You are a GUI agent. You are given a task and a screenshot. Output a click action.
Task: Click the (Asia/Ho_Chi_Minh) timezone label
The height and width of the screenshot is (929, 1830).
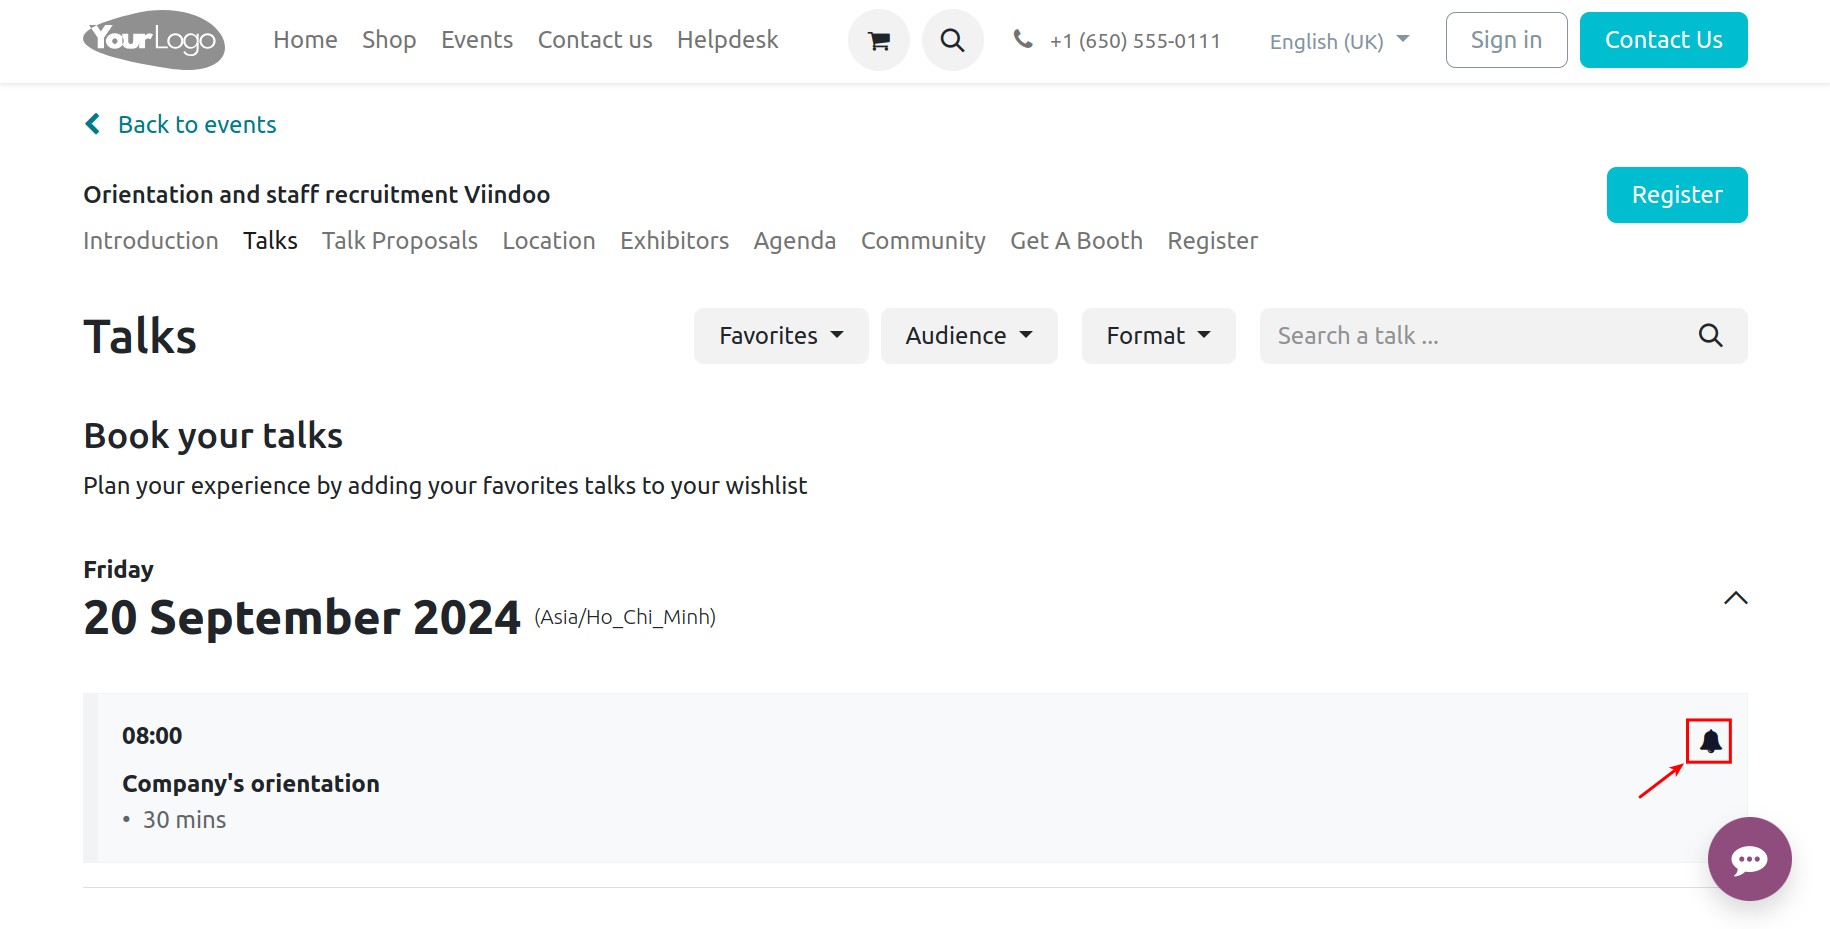(x=625, y=617)
